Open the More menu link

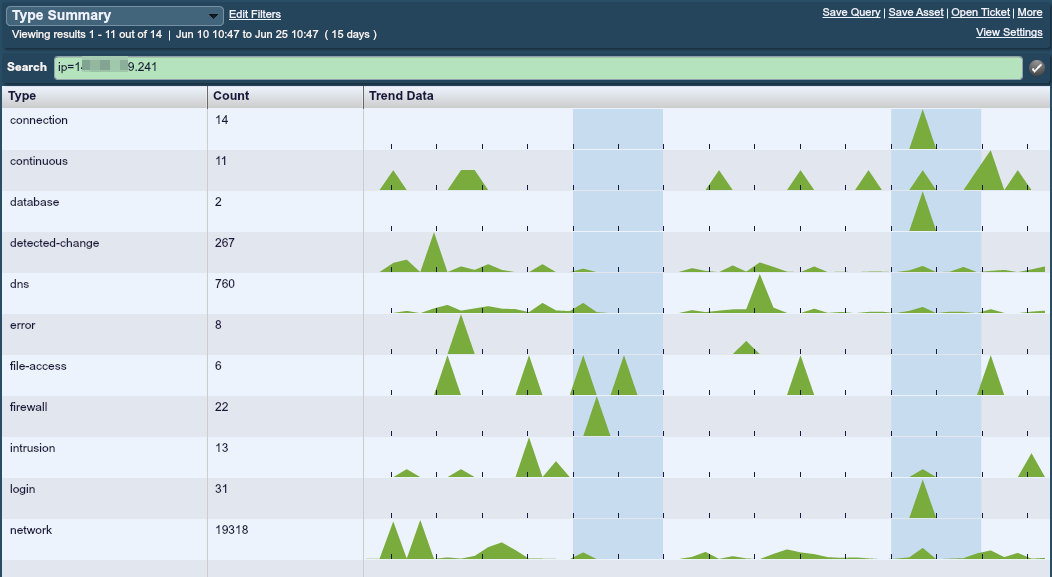1030,12
